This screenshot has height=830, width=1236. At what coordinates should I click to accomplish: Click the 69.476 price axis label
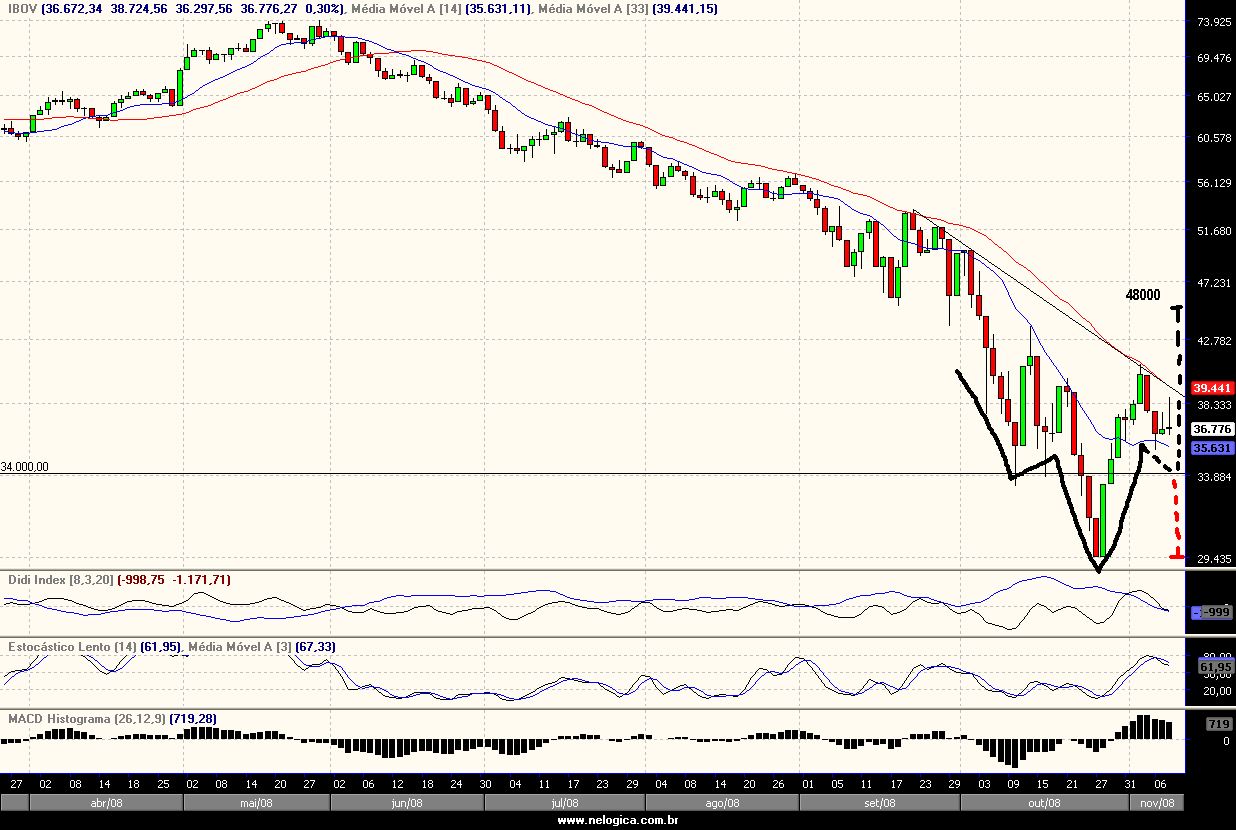click(1214, 58)
